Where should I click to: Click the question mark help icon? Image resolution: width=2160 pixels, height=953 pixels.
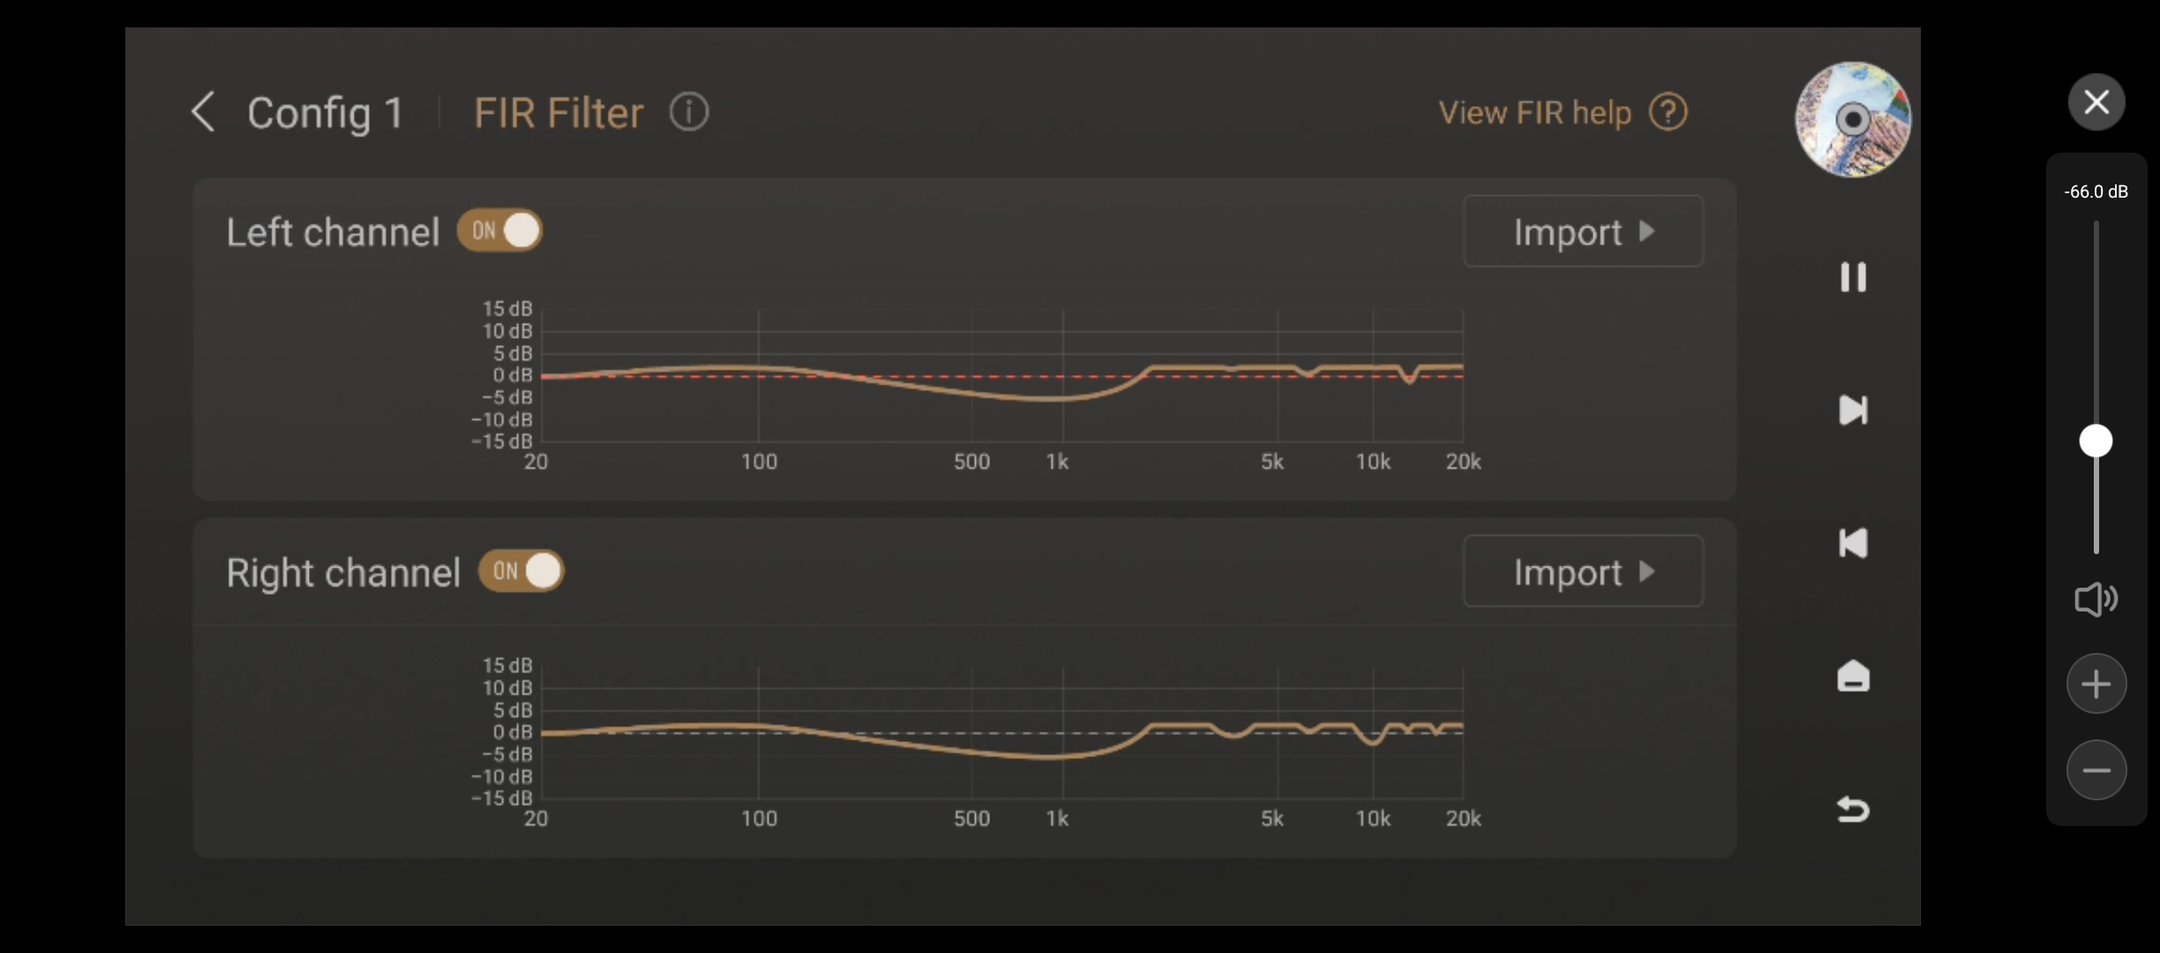pyautogui.click(x=1668, y=112)
